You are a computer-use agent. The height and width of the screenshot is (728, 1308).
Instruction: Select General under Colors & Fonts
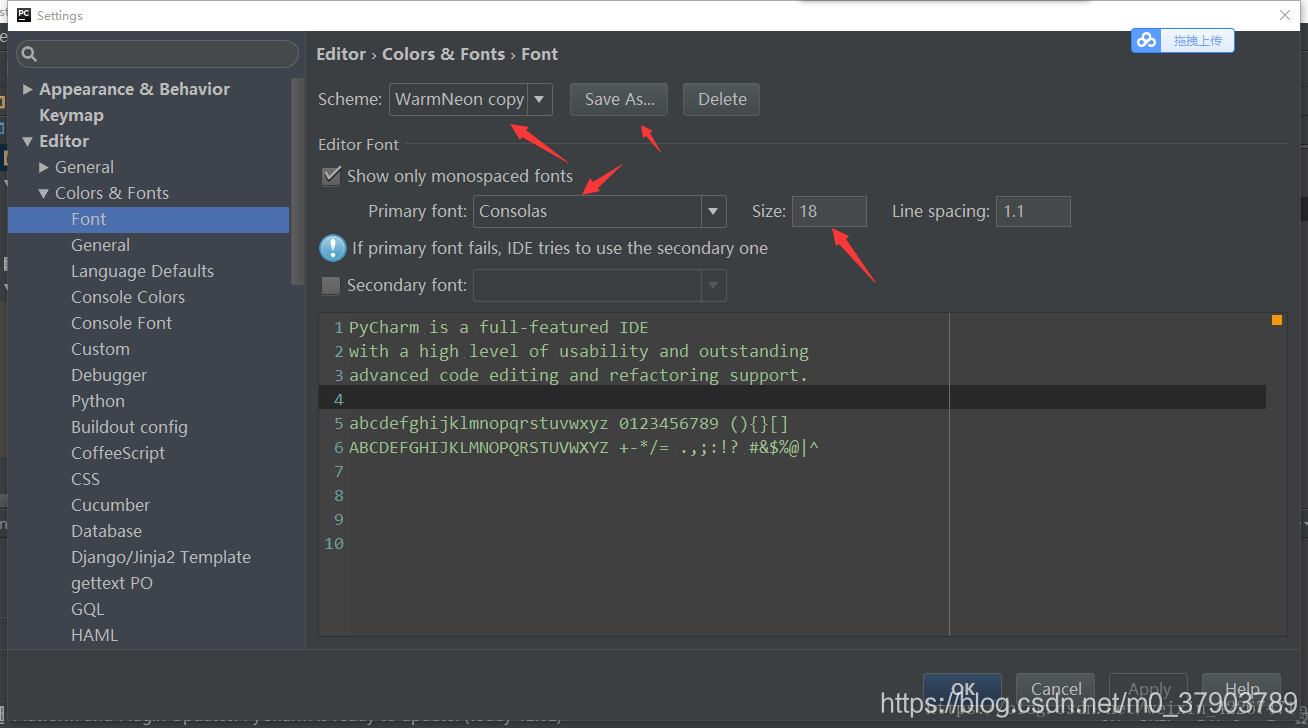pyautogui.click(x=100, y=245)
